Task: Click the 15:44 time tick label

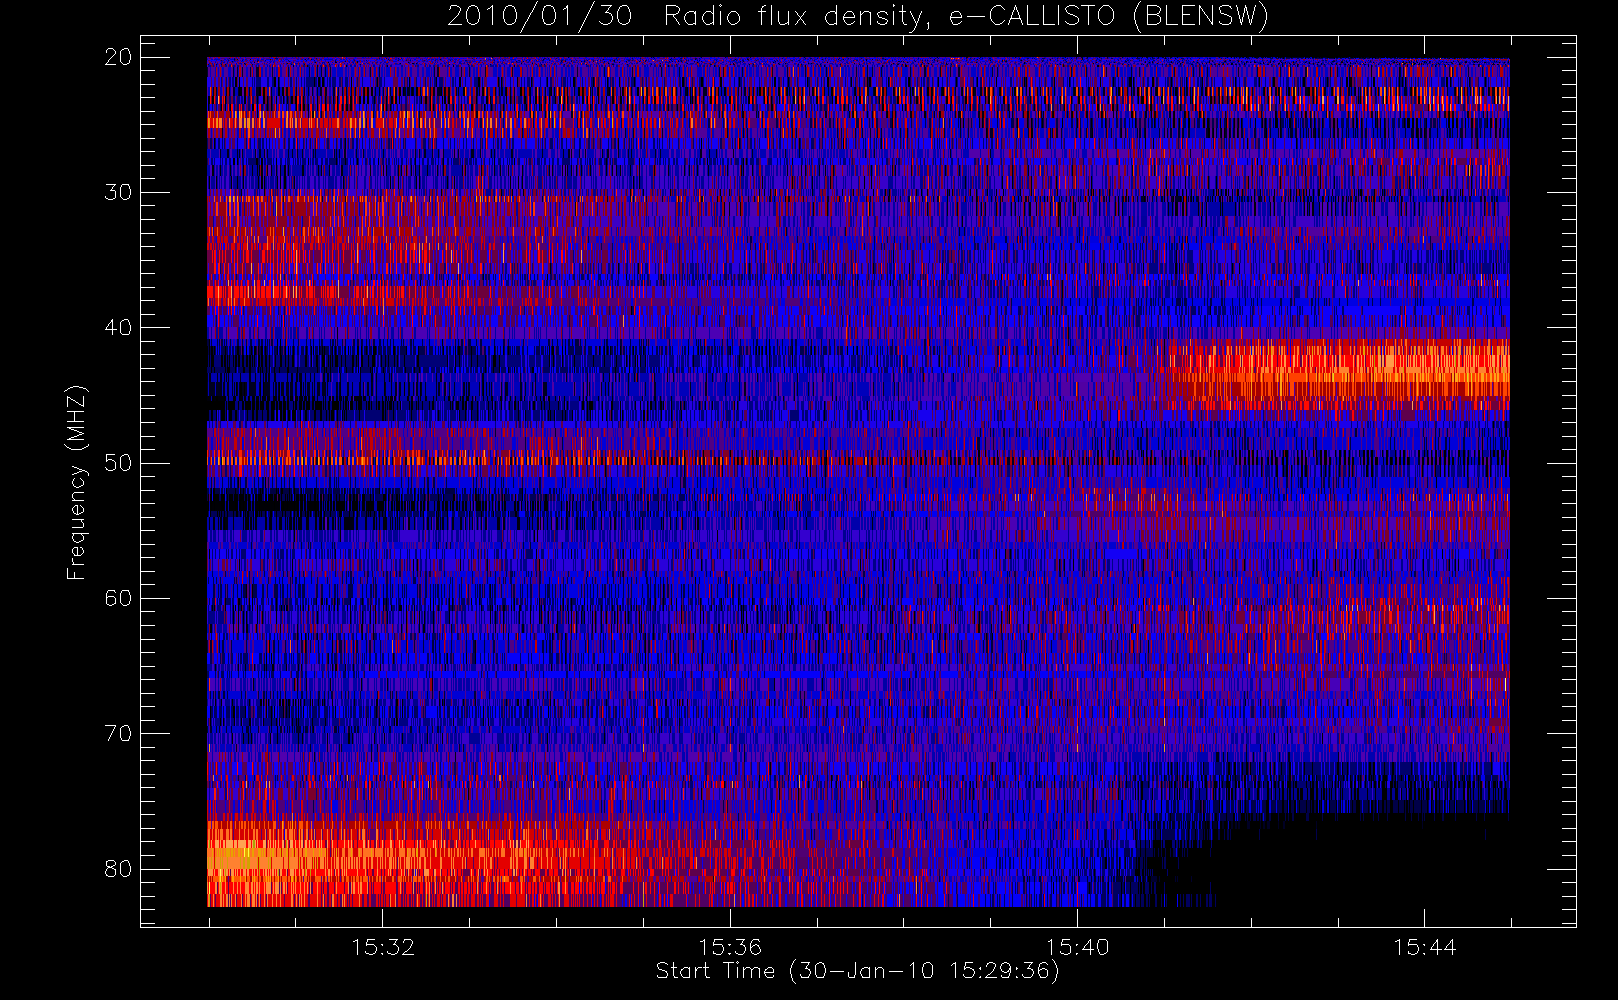Action: tap(1425, 947)
